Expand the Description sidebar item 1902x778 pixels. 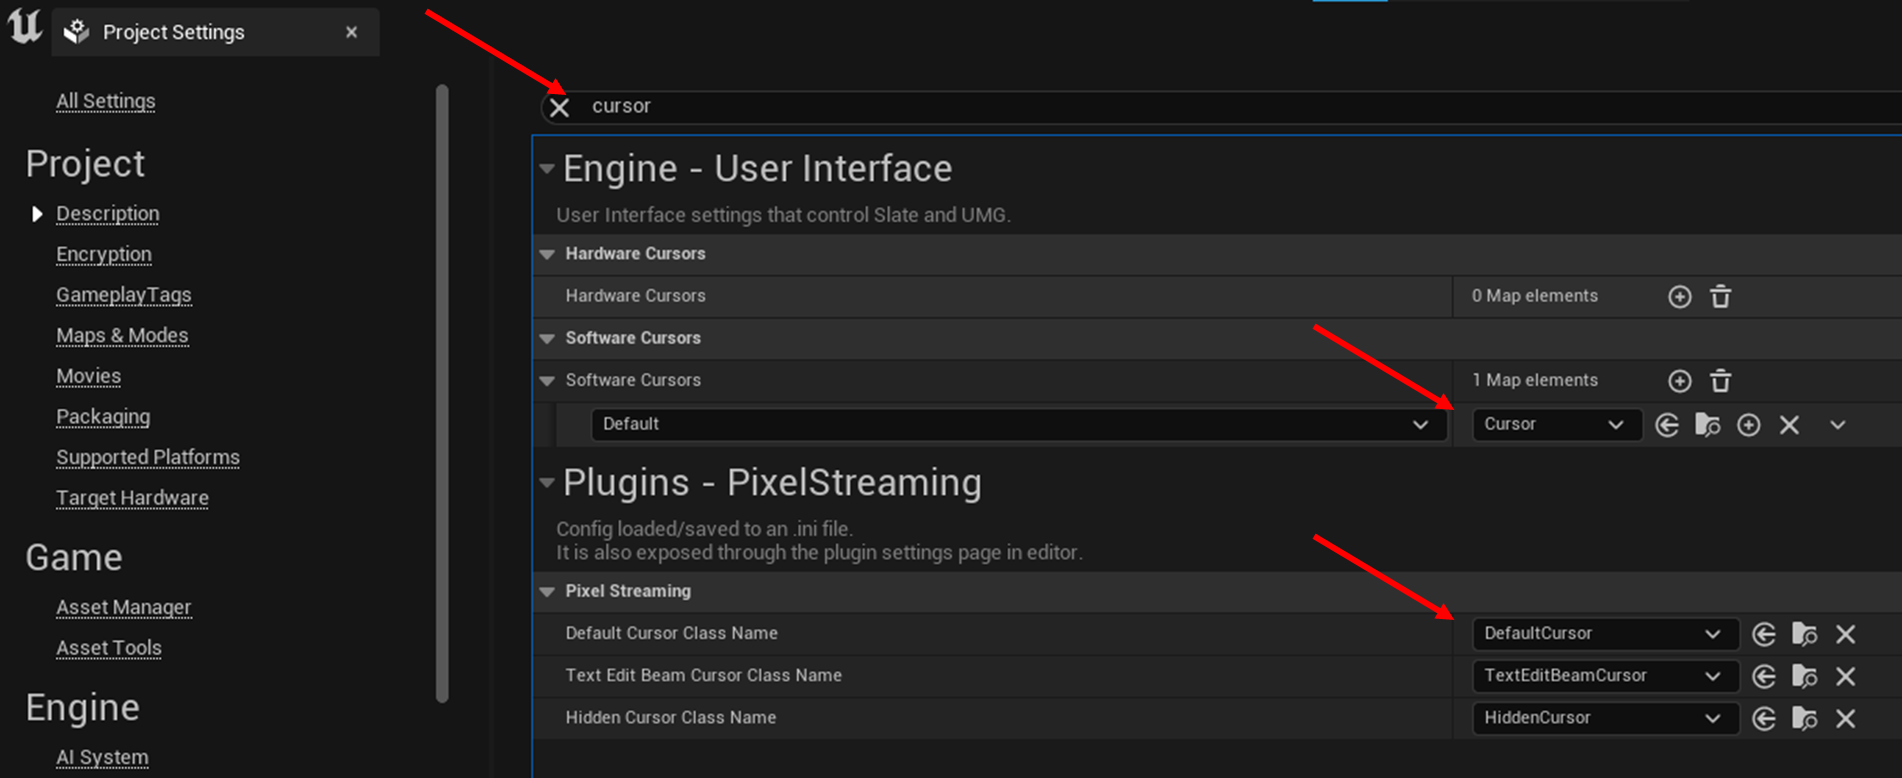(x=37, y=214)
